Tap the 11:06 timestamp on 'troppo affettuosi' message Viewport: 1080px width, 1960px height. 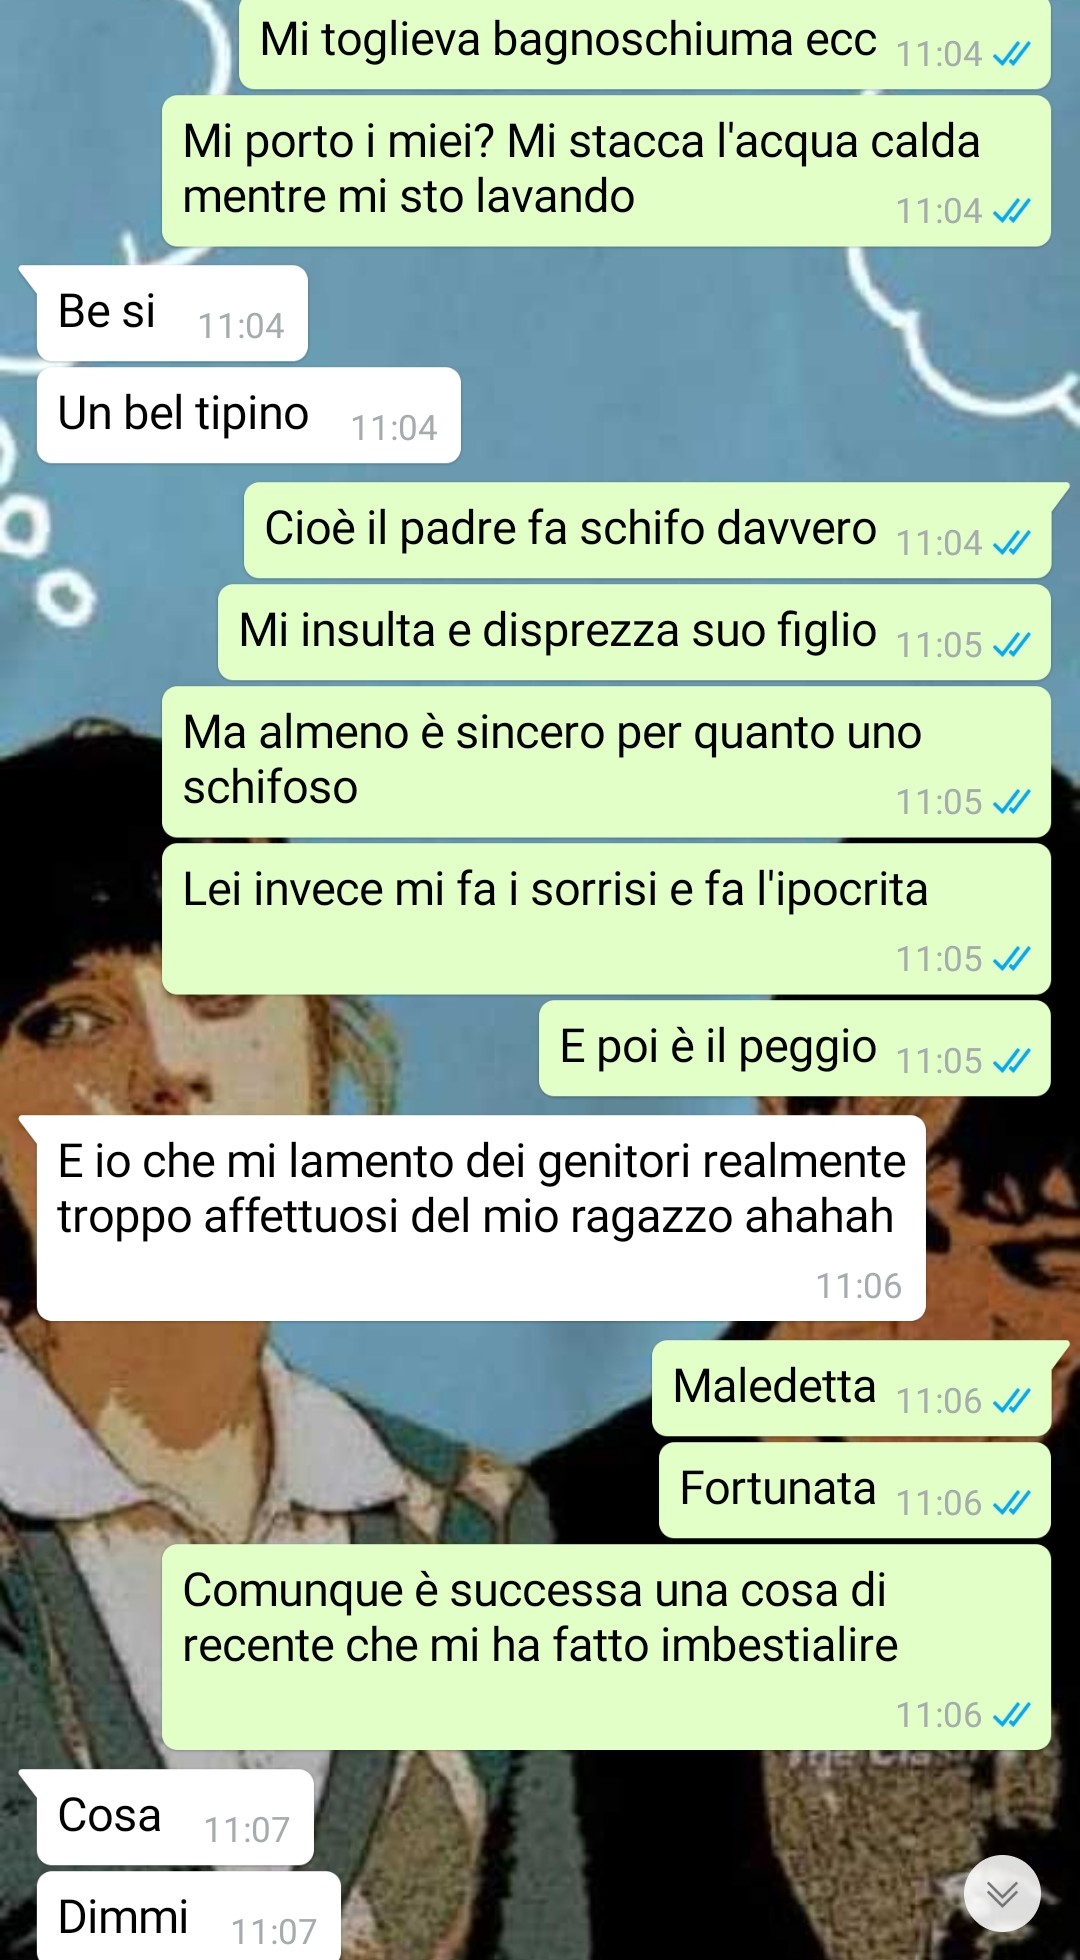tap(859, 1286)
